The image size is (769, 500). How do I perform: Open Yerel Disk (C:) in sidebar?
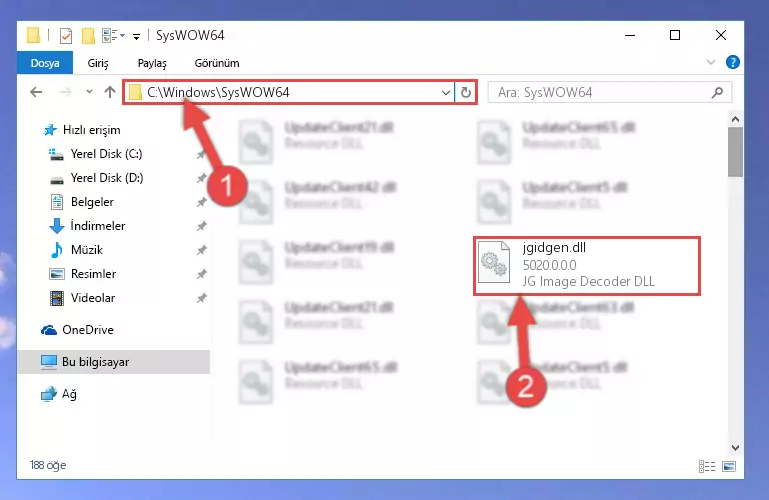click(x=106, y=154)
